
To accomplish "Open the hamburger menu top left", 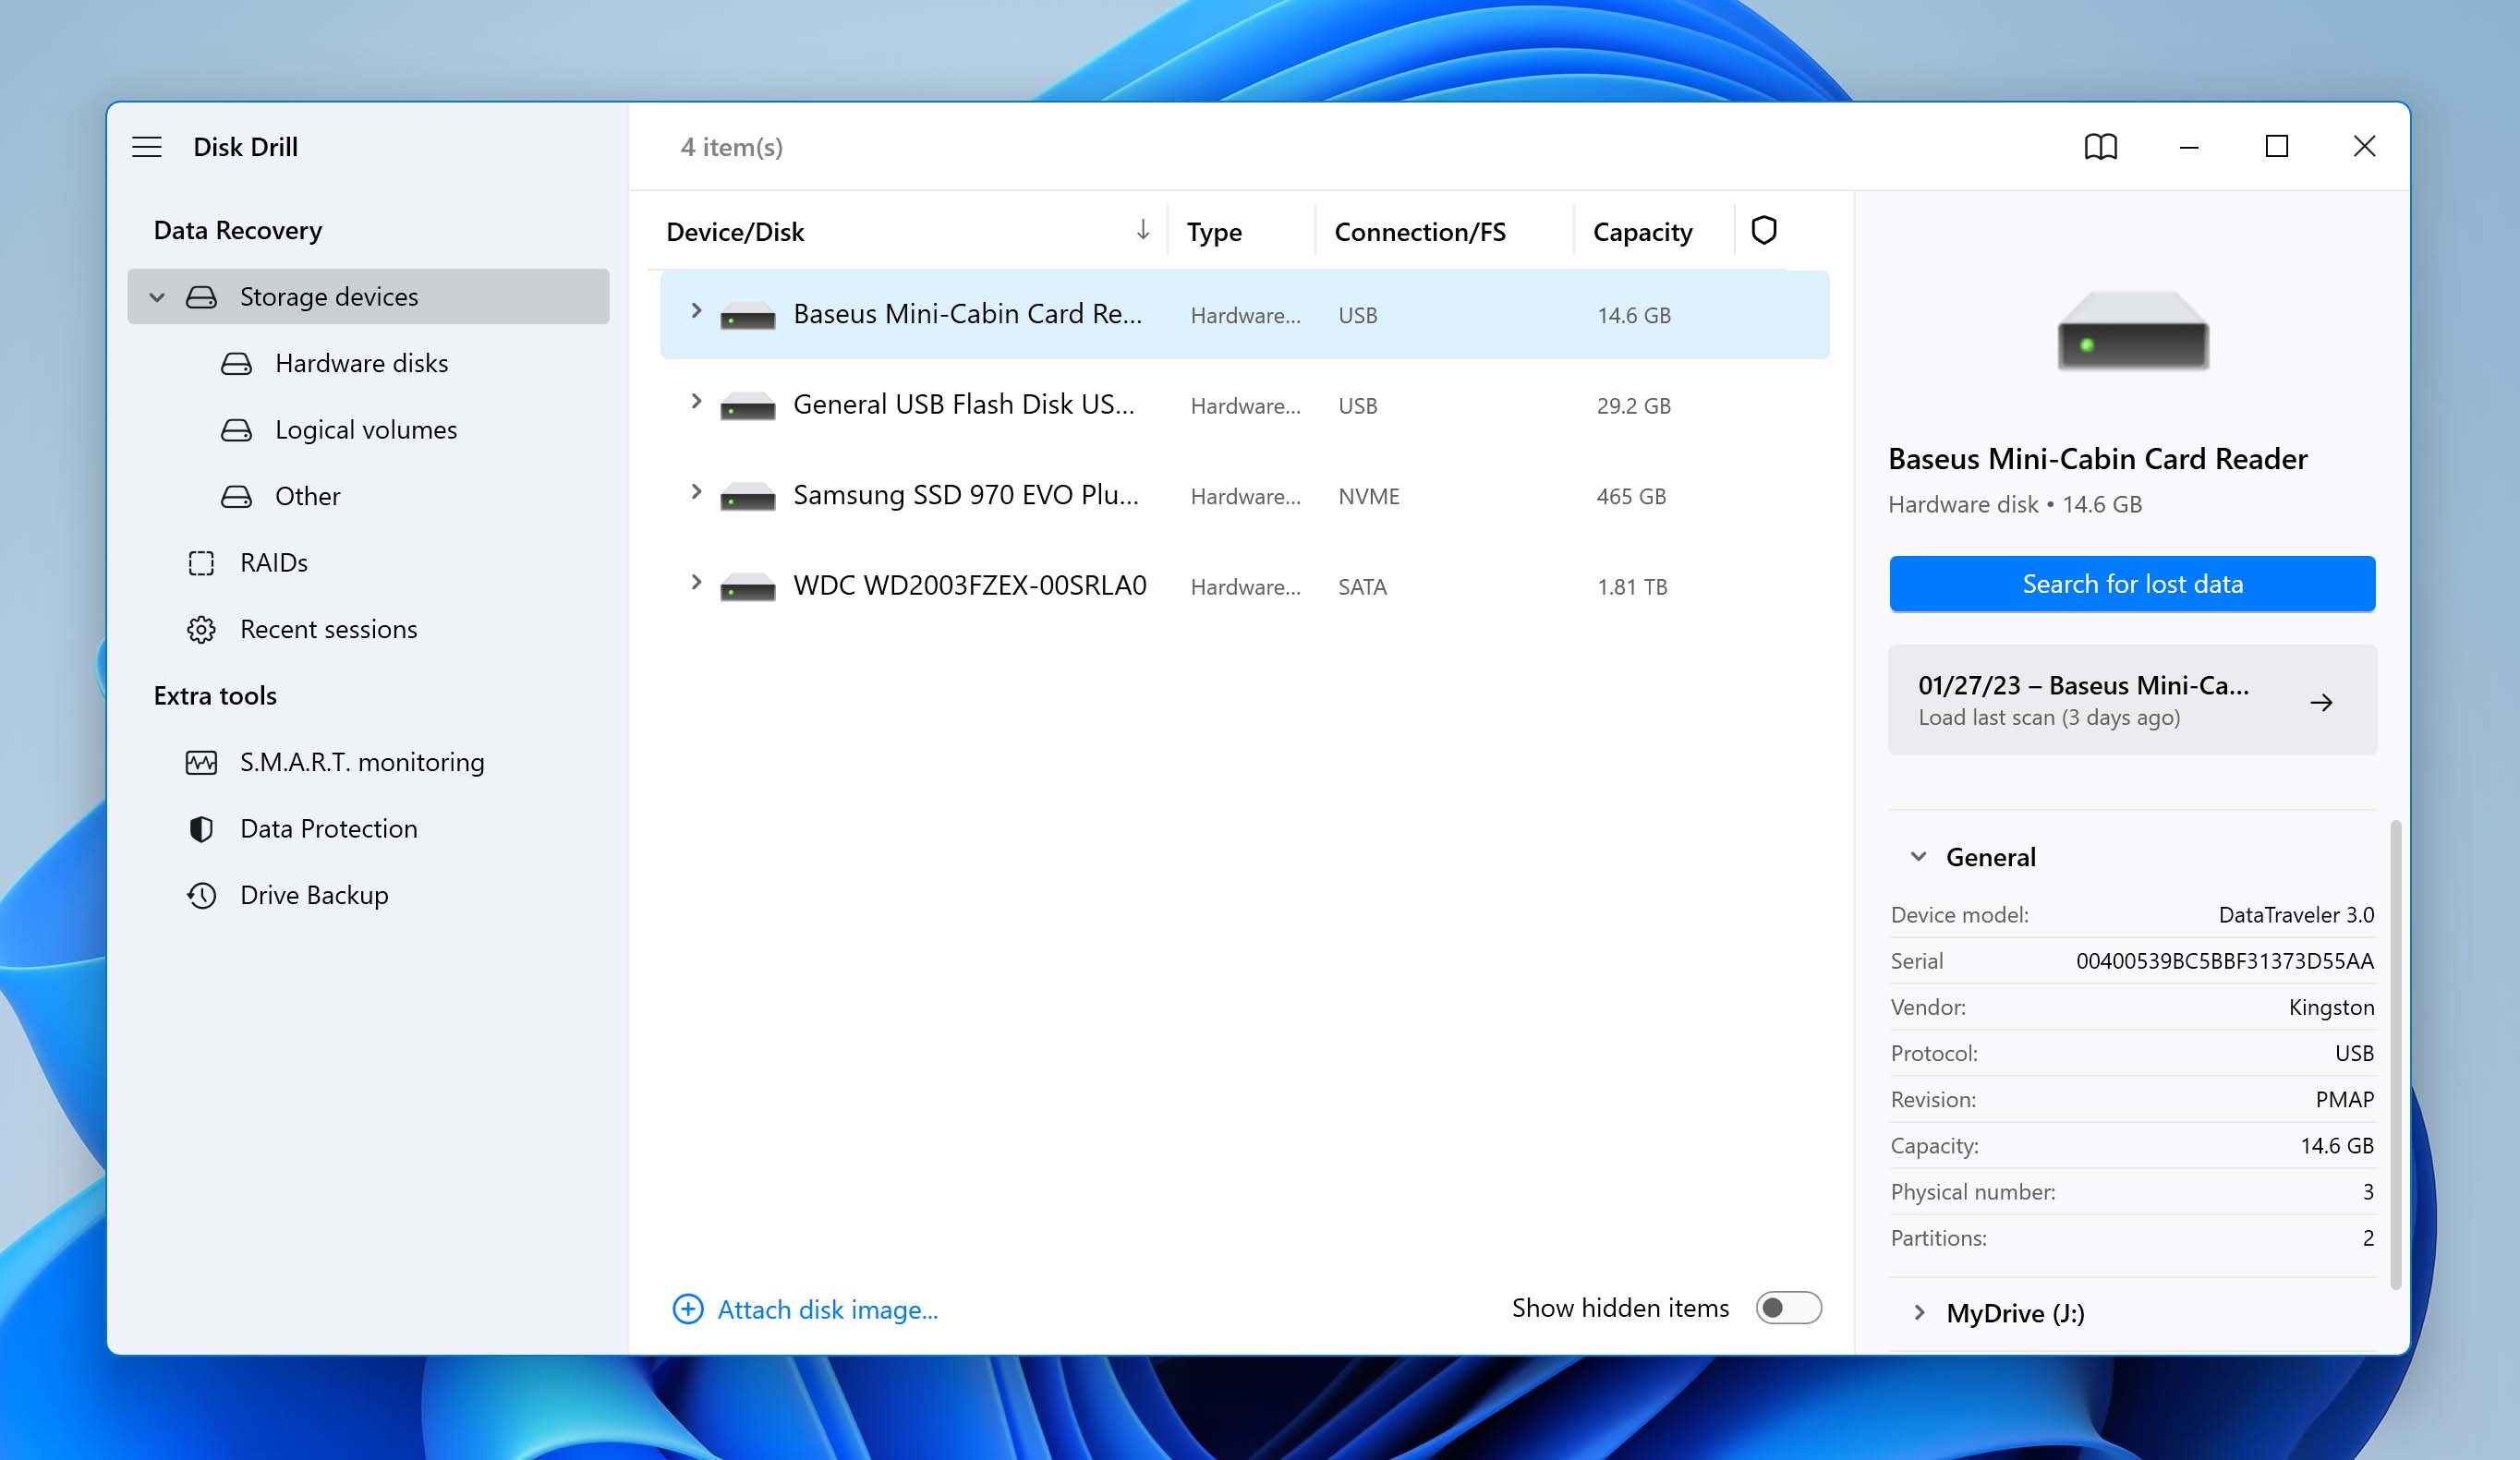I will point(148,146).
